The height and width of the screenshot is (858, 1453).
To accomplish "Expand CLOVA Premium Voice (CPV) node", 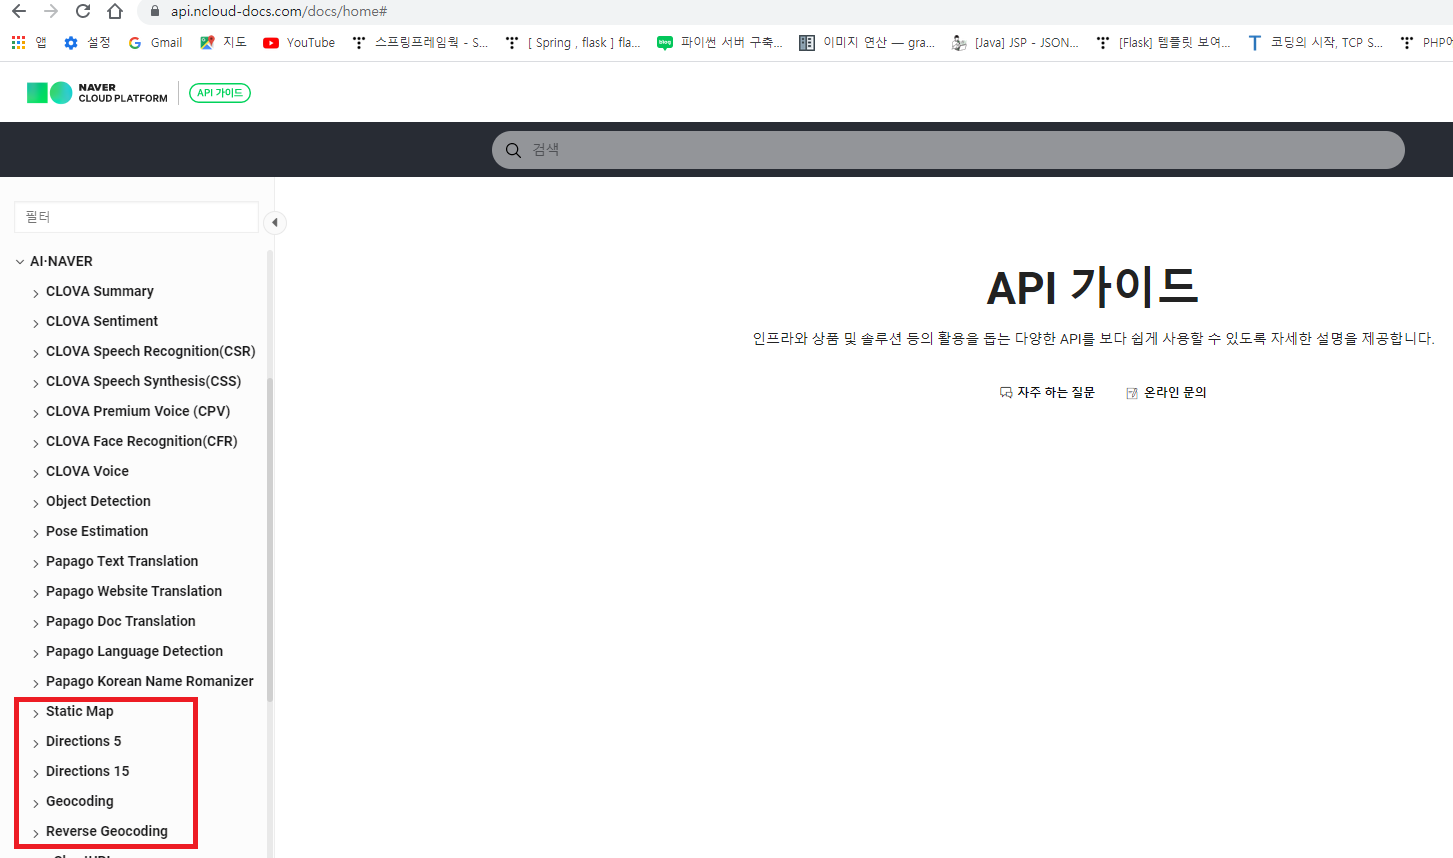I will [36, 413].
